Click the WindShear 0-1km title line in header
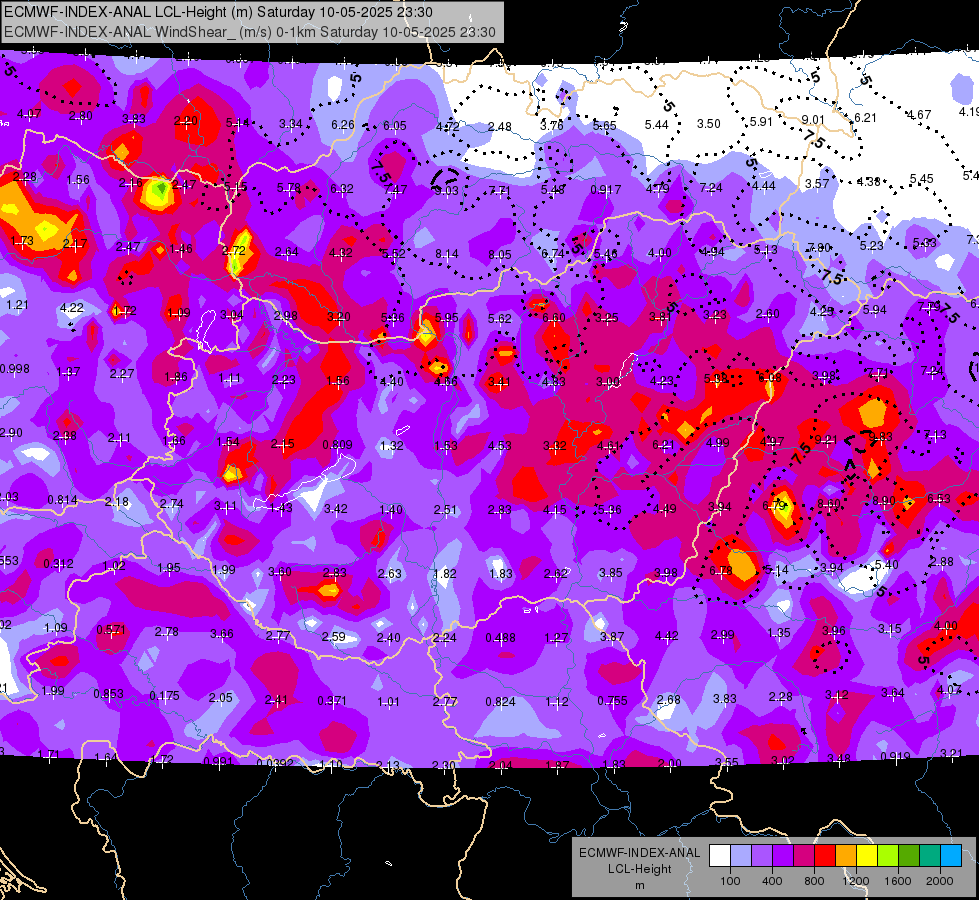 [x=250, y=32]
